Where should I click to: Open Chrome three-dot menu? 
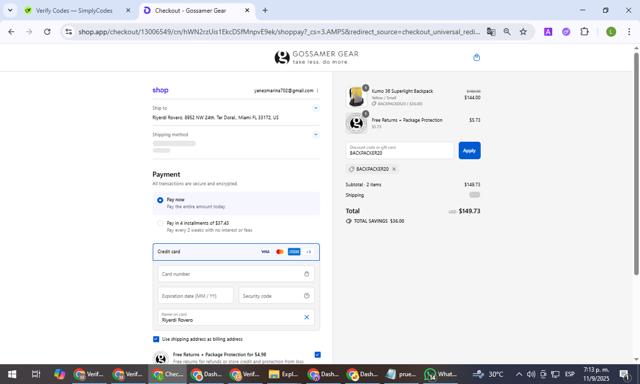(629, 31)
